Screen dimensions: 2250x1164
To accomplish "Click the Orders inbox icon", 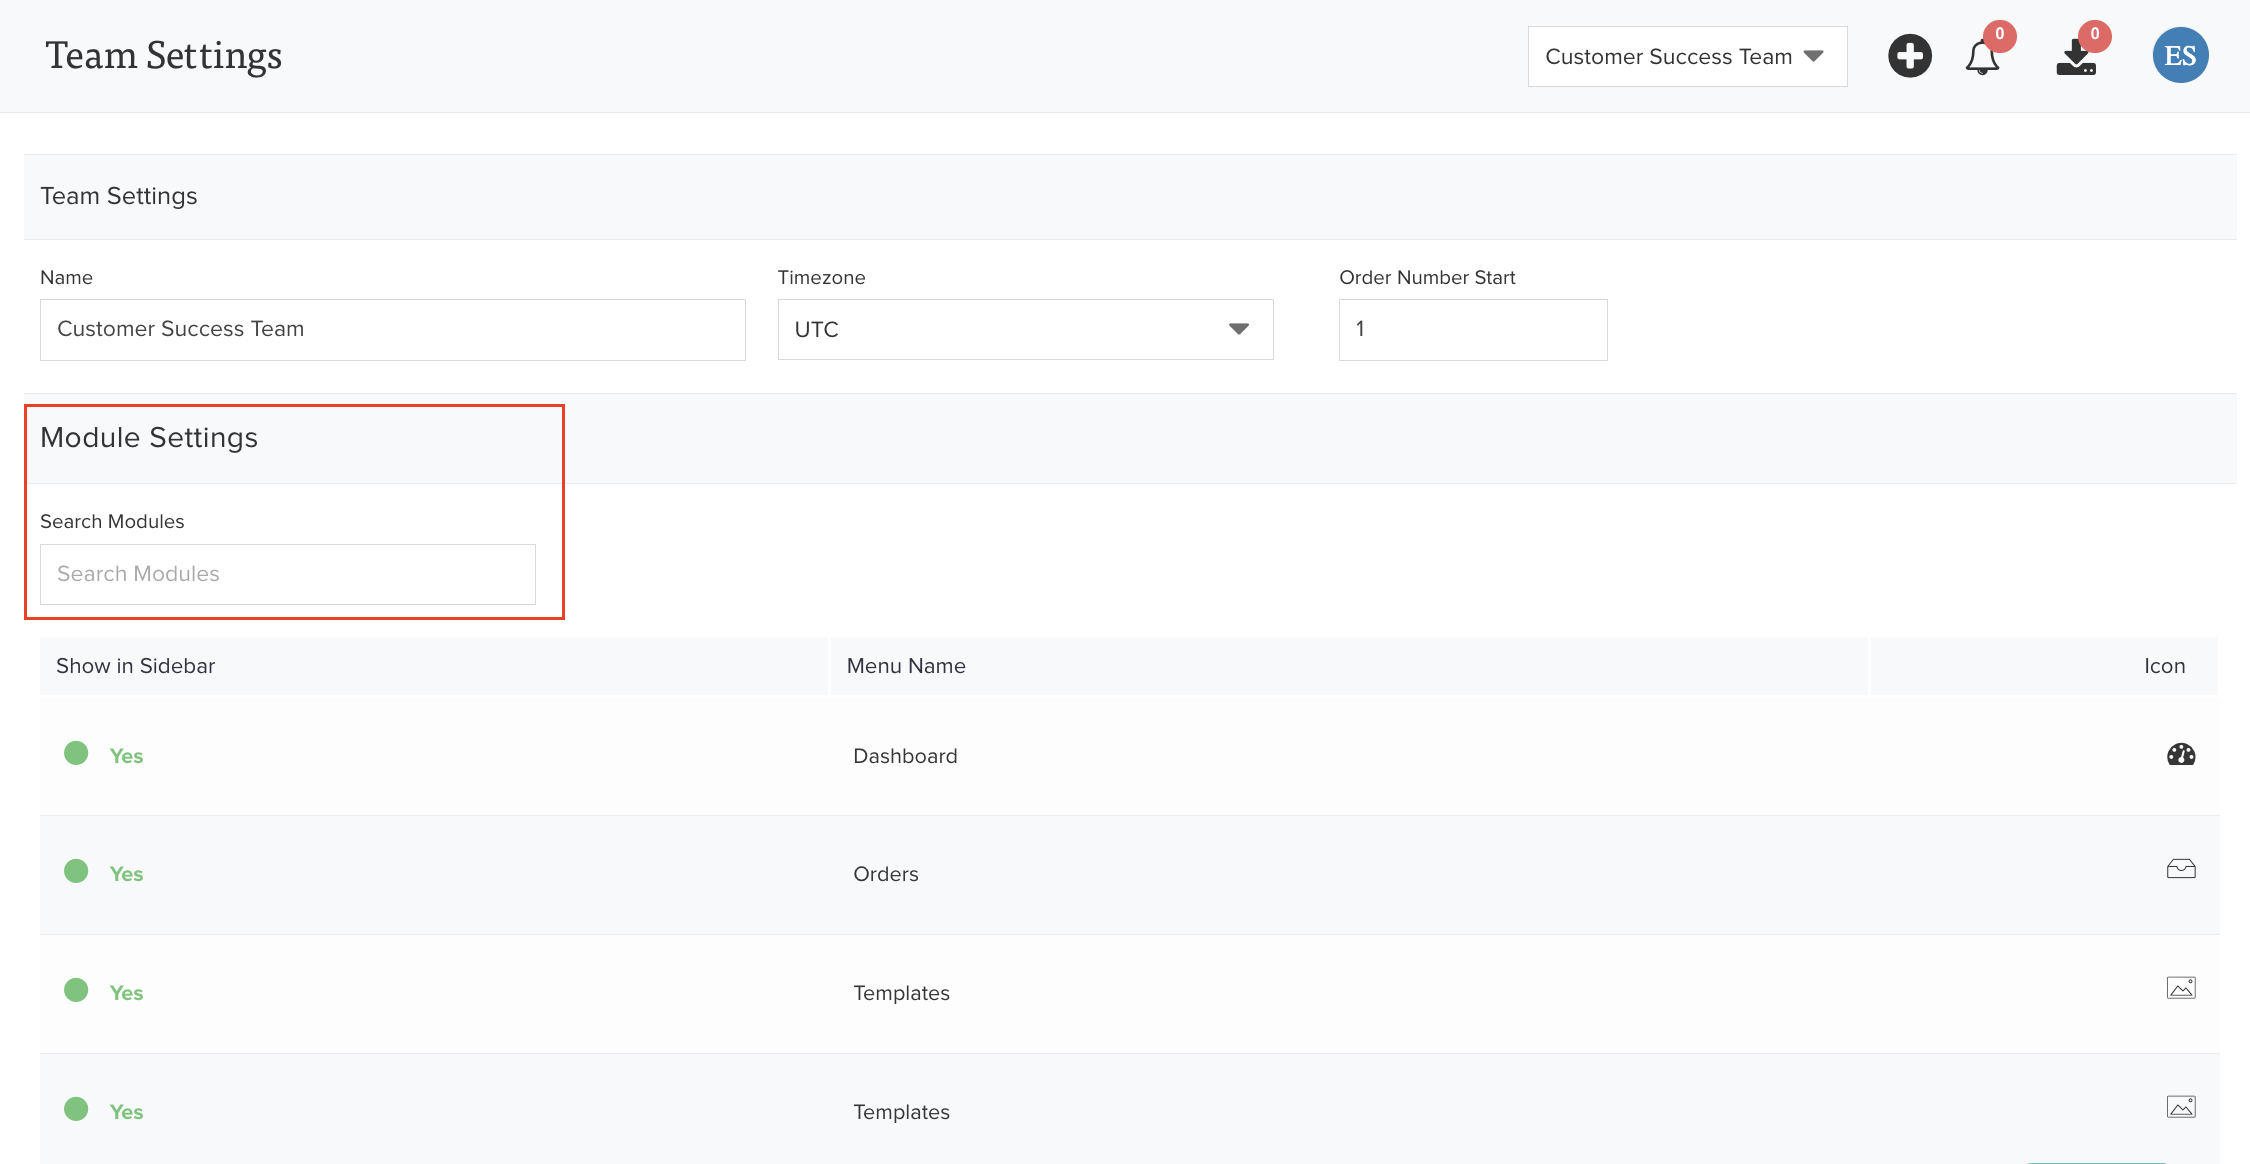I will pyautogui.click(x=2181, y=869).
